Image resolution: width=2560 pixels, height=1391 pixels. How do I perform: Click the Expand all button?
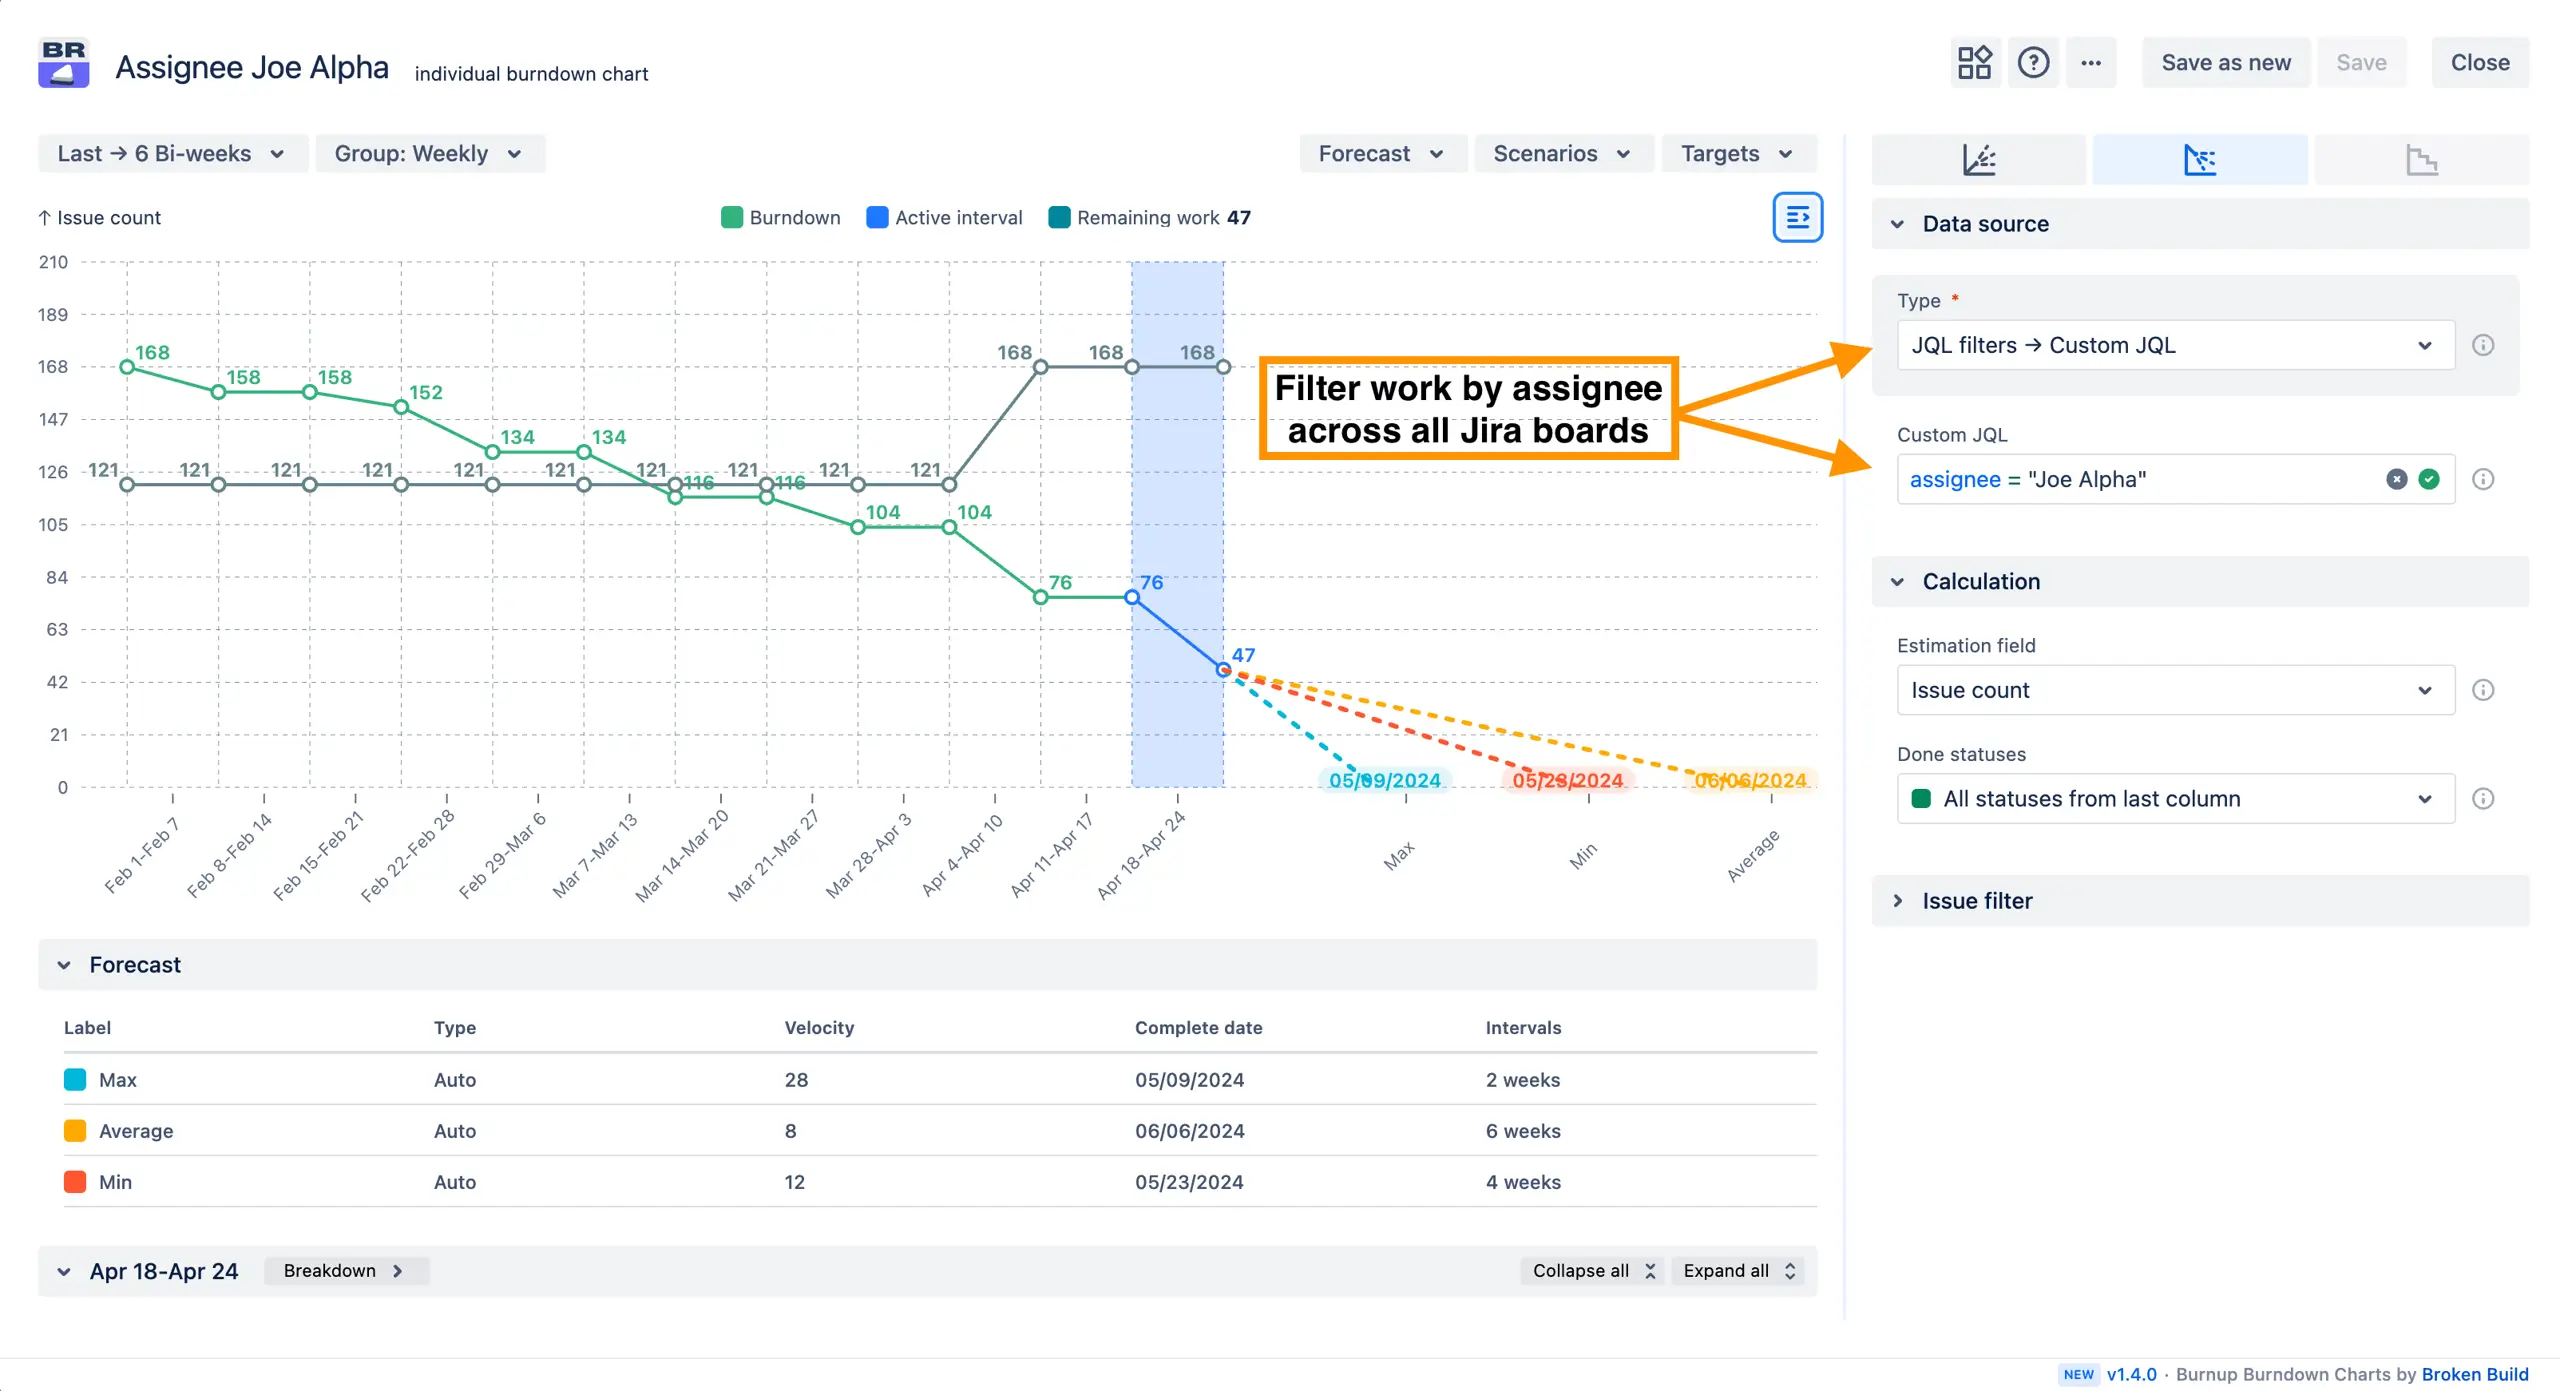click(x=1739, y=1270)
